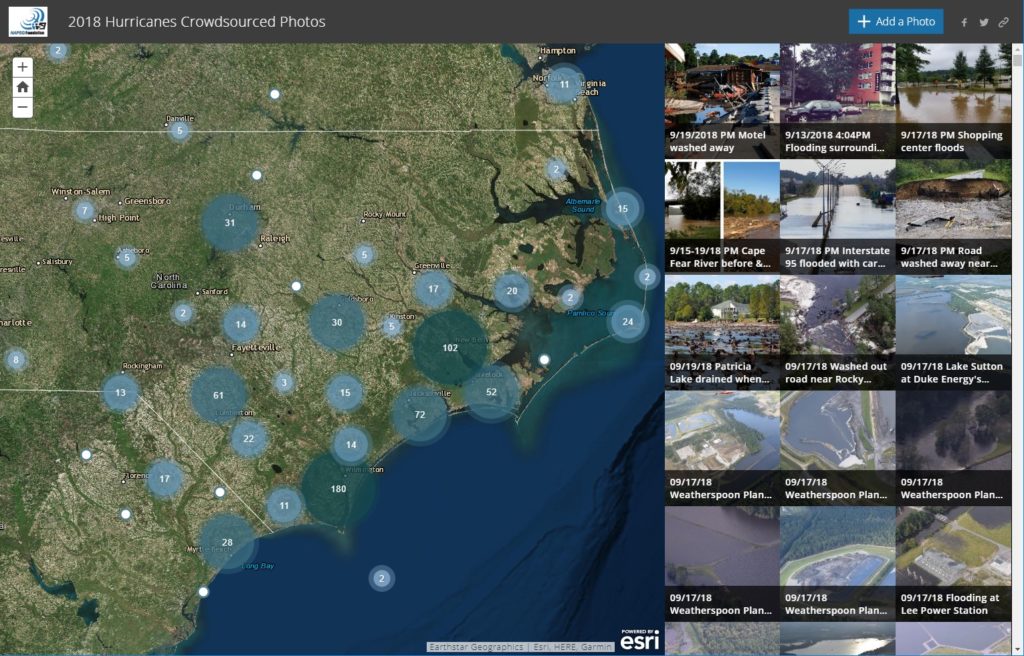
Task: Open the 11 cluster near Norfolk
Action: 564,84
